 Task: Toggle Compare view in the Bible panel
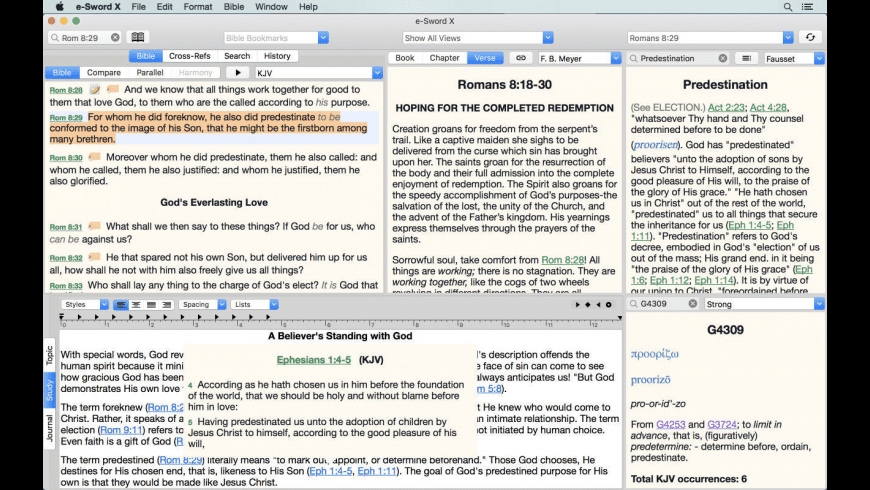(x=103, y=73)
